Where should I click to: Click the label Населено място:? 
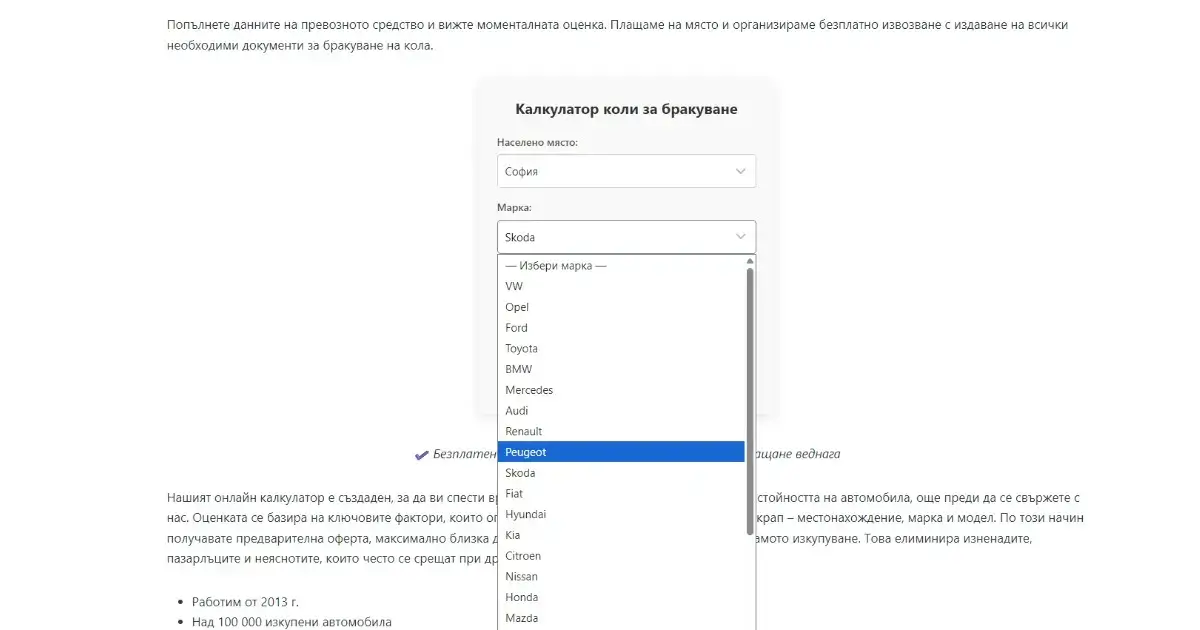pyautogui.click(x=537, y=143)
